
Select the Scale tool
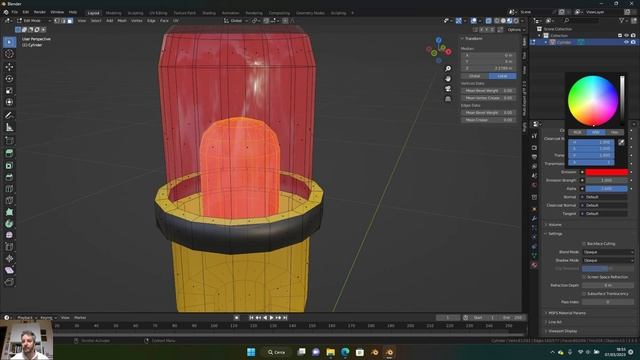click(9, 90)
